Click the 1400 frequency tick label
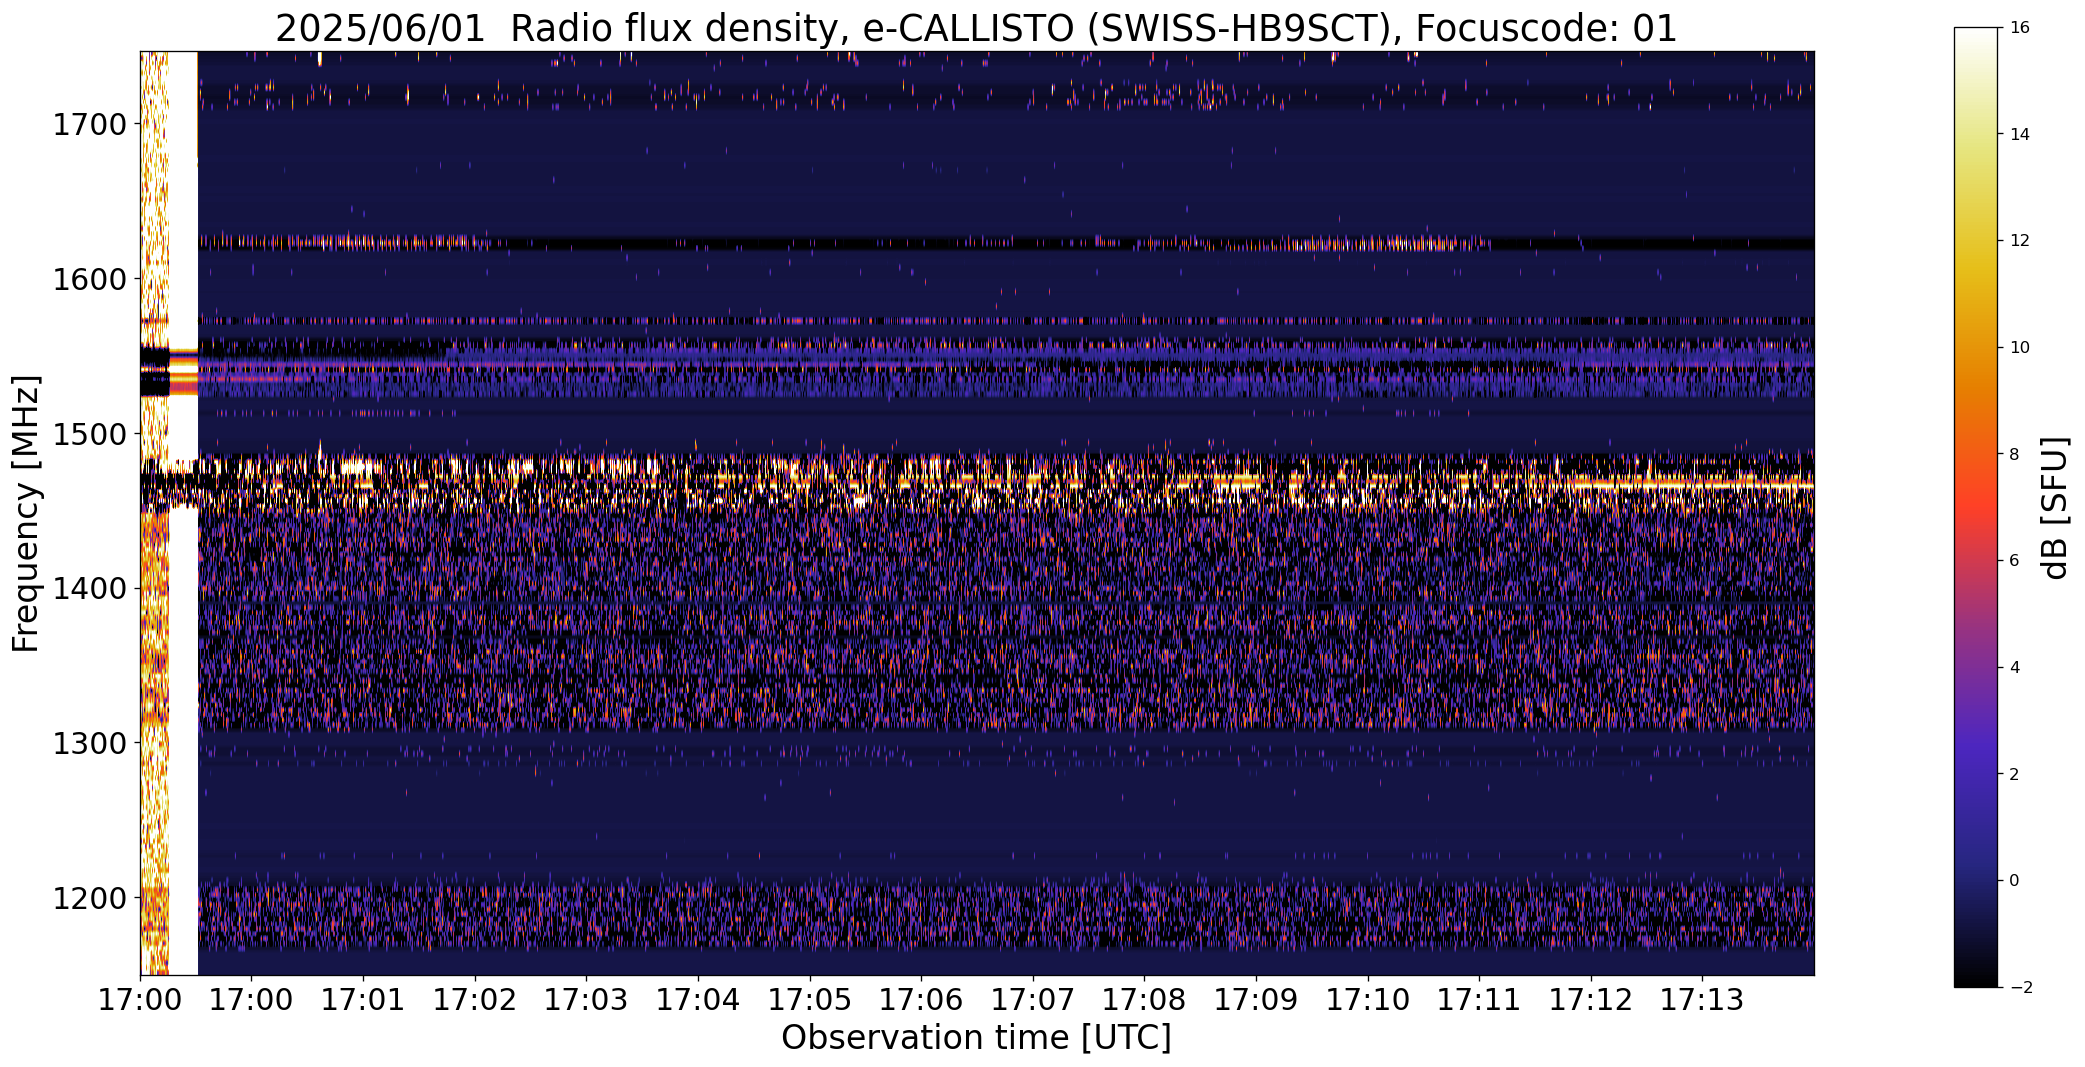The image size is (2085, 1067). pos(89,589)
